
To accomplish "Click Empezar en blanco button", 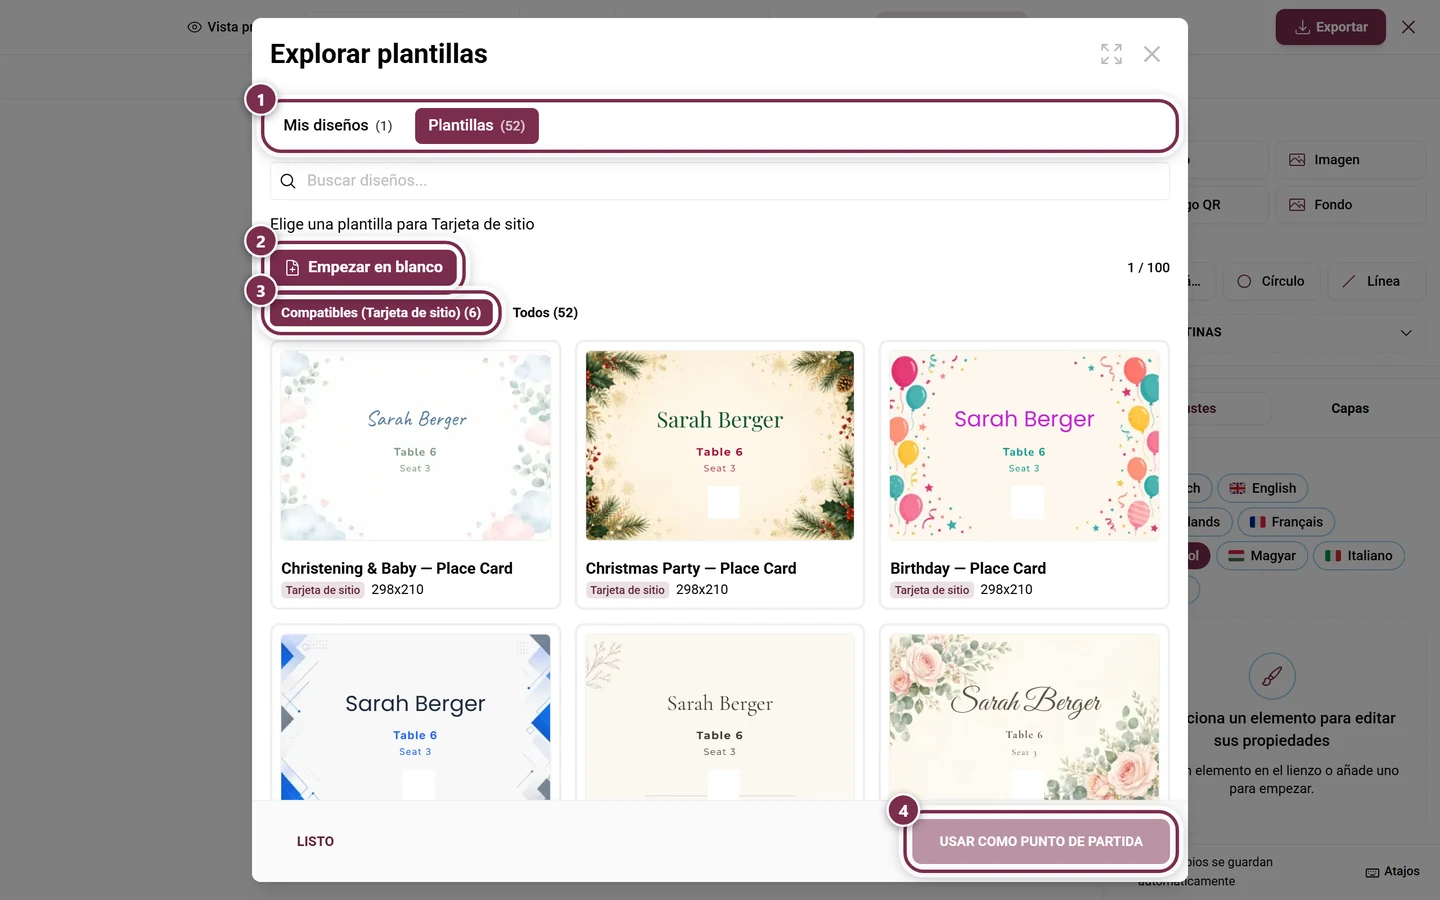I will 364,267.
